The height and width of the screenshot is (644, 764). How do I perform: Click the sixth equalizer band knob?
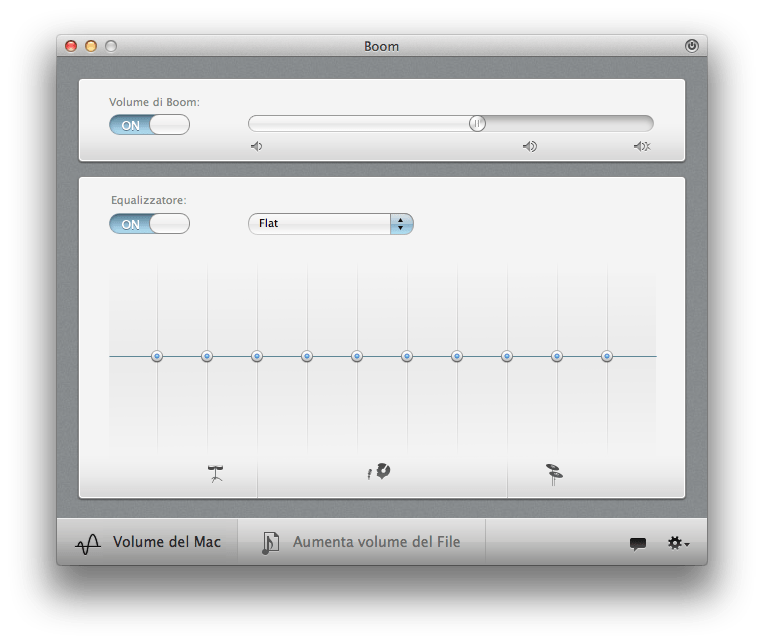(407, 356)
